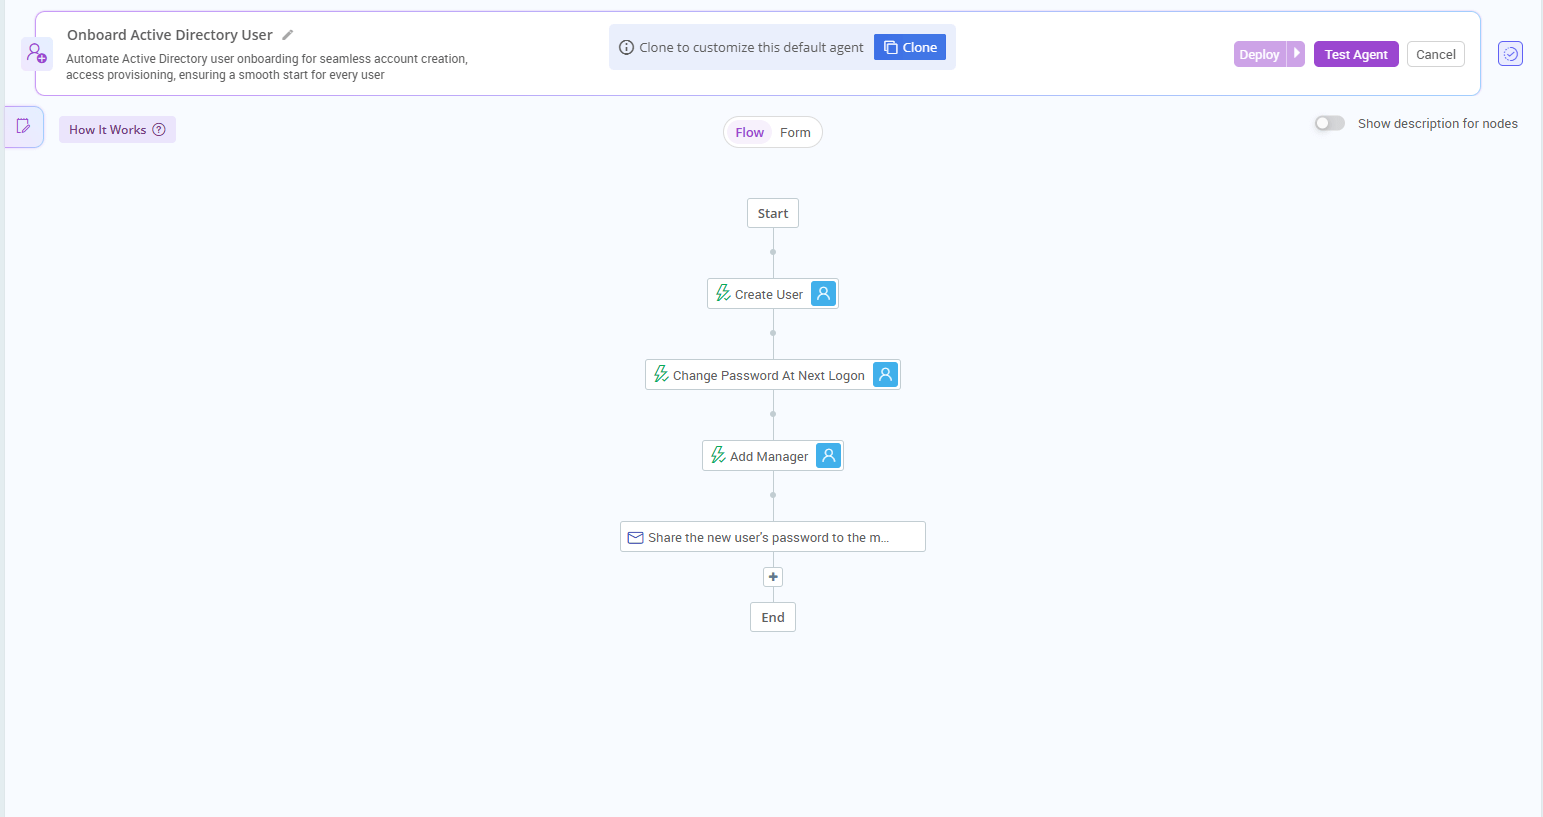Switch to the Form view tab

tap(795, 132)
